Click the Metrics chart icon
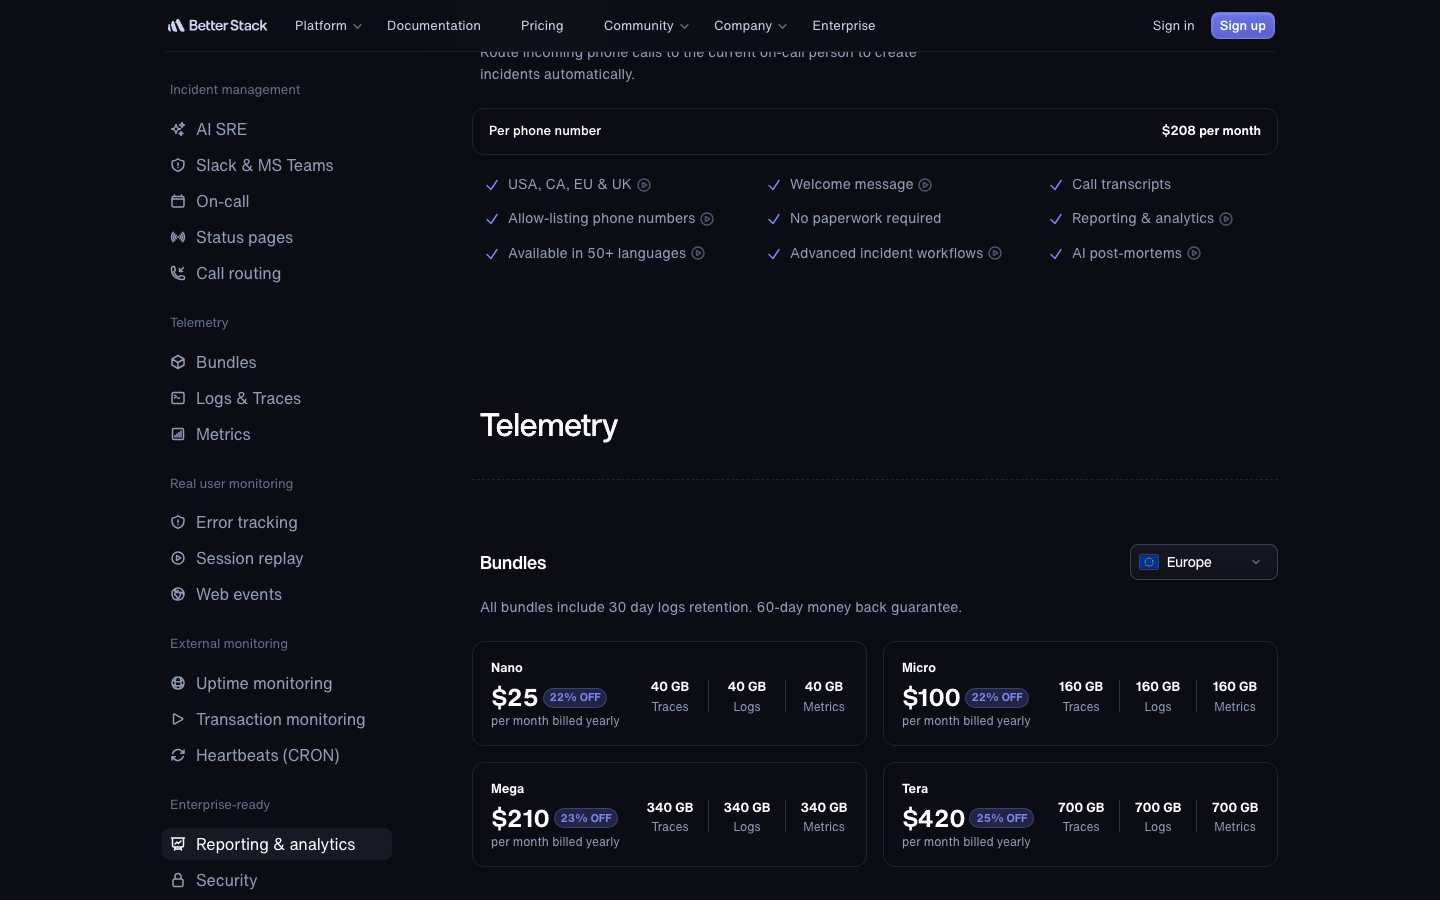1440x900 pixels. [178, 434]
